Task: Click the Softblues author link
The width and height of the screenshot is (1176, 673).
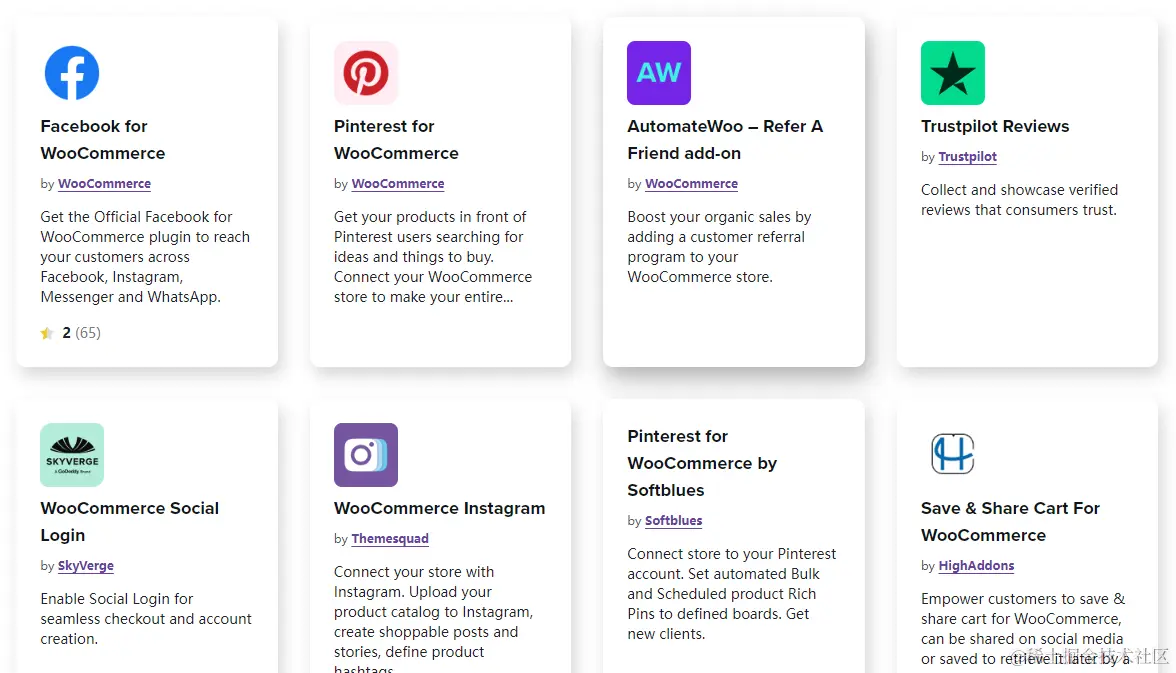Action: click(x=673, y=521)
